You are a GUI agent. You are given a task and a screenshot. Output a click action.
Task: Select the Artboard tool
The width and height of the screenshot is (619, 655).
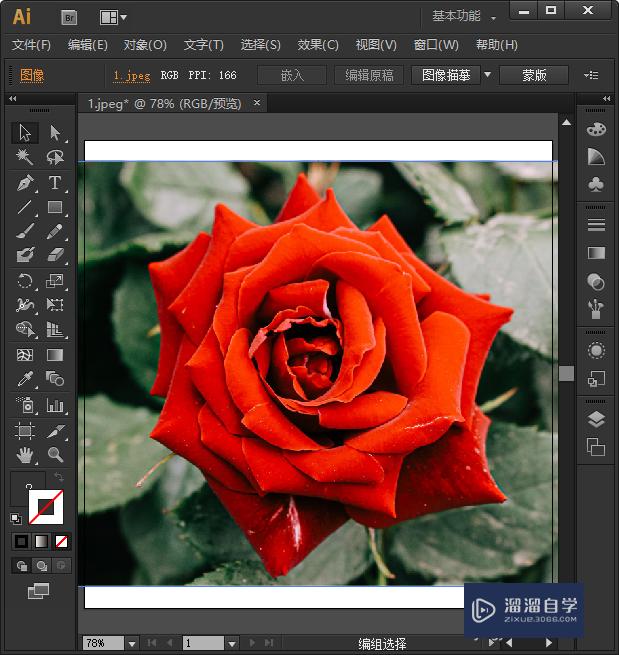(25, 430)
